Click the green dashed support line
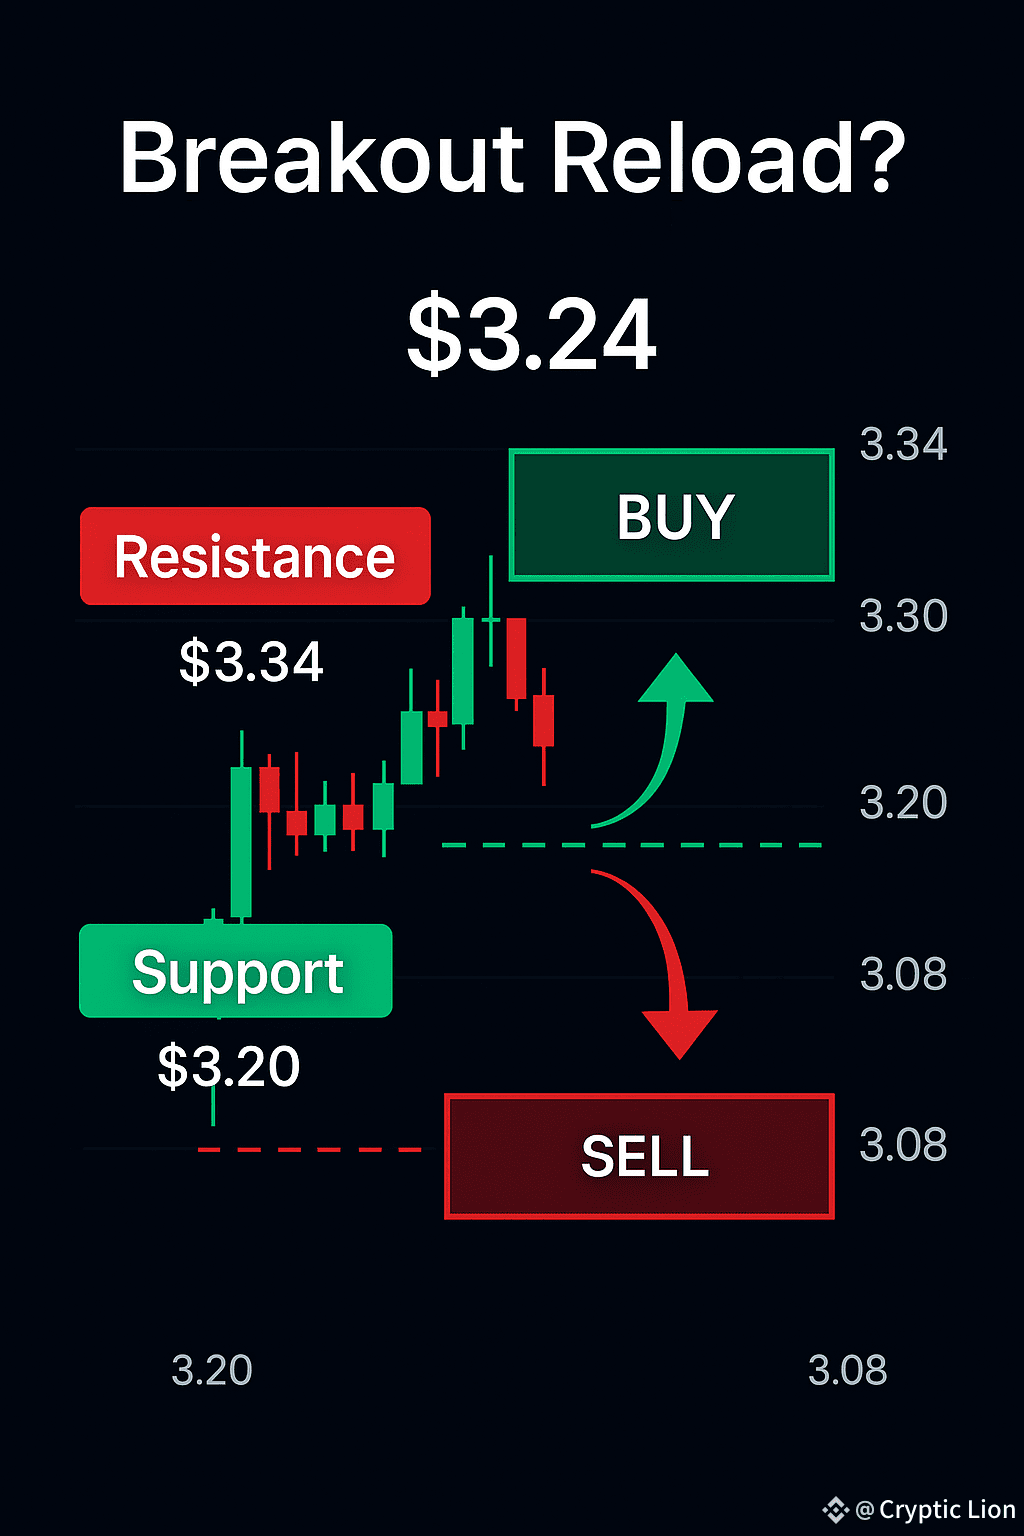 click(x=632, y=845)
